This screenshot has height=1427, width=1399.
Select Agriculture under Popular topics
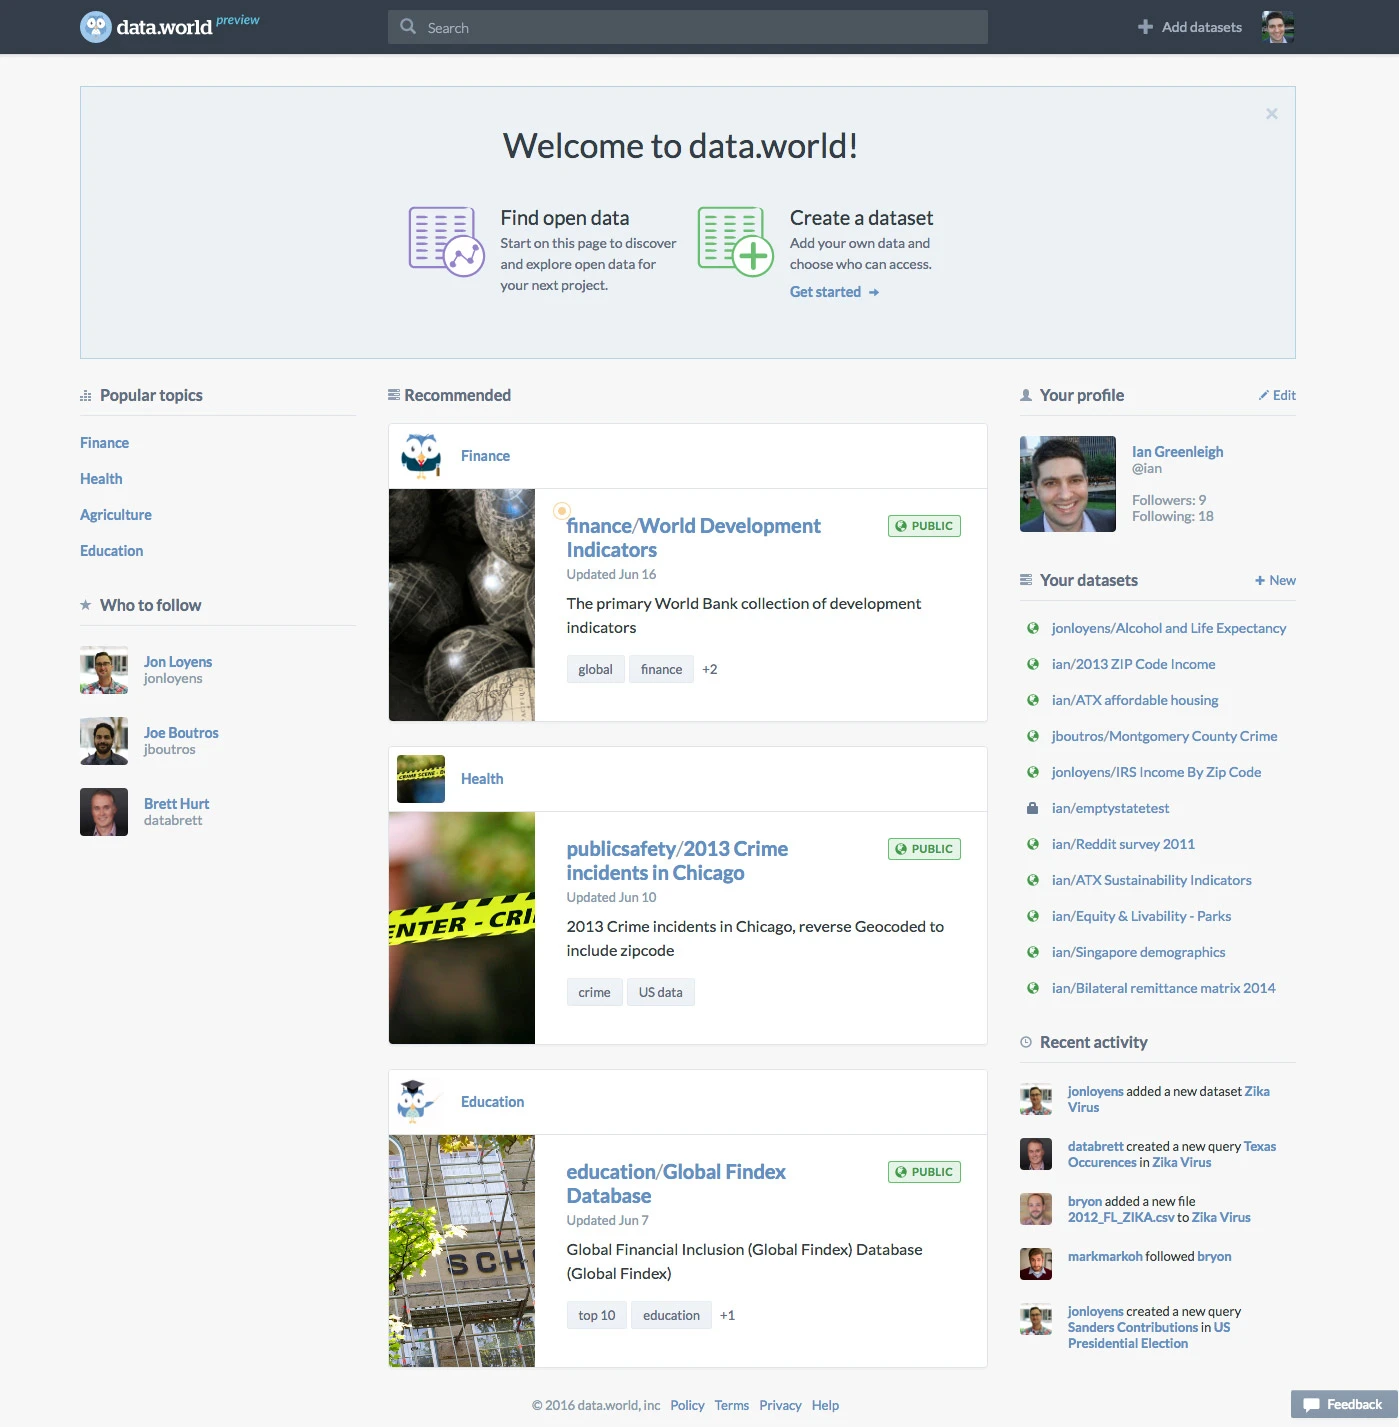pos(115,514)
